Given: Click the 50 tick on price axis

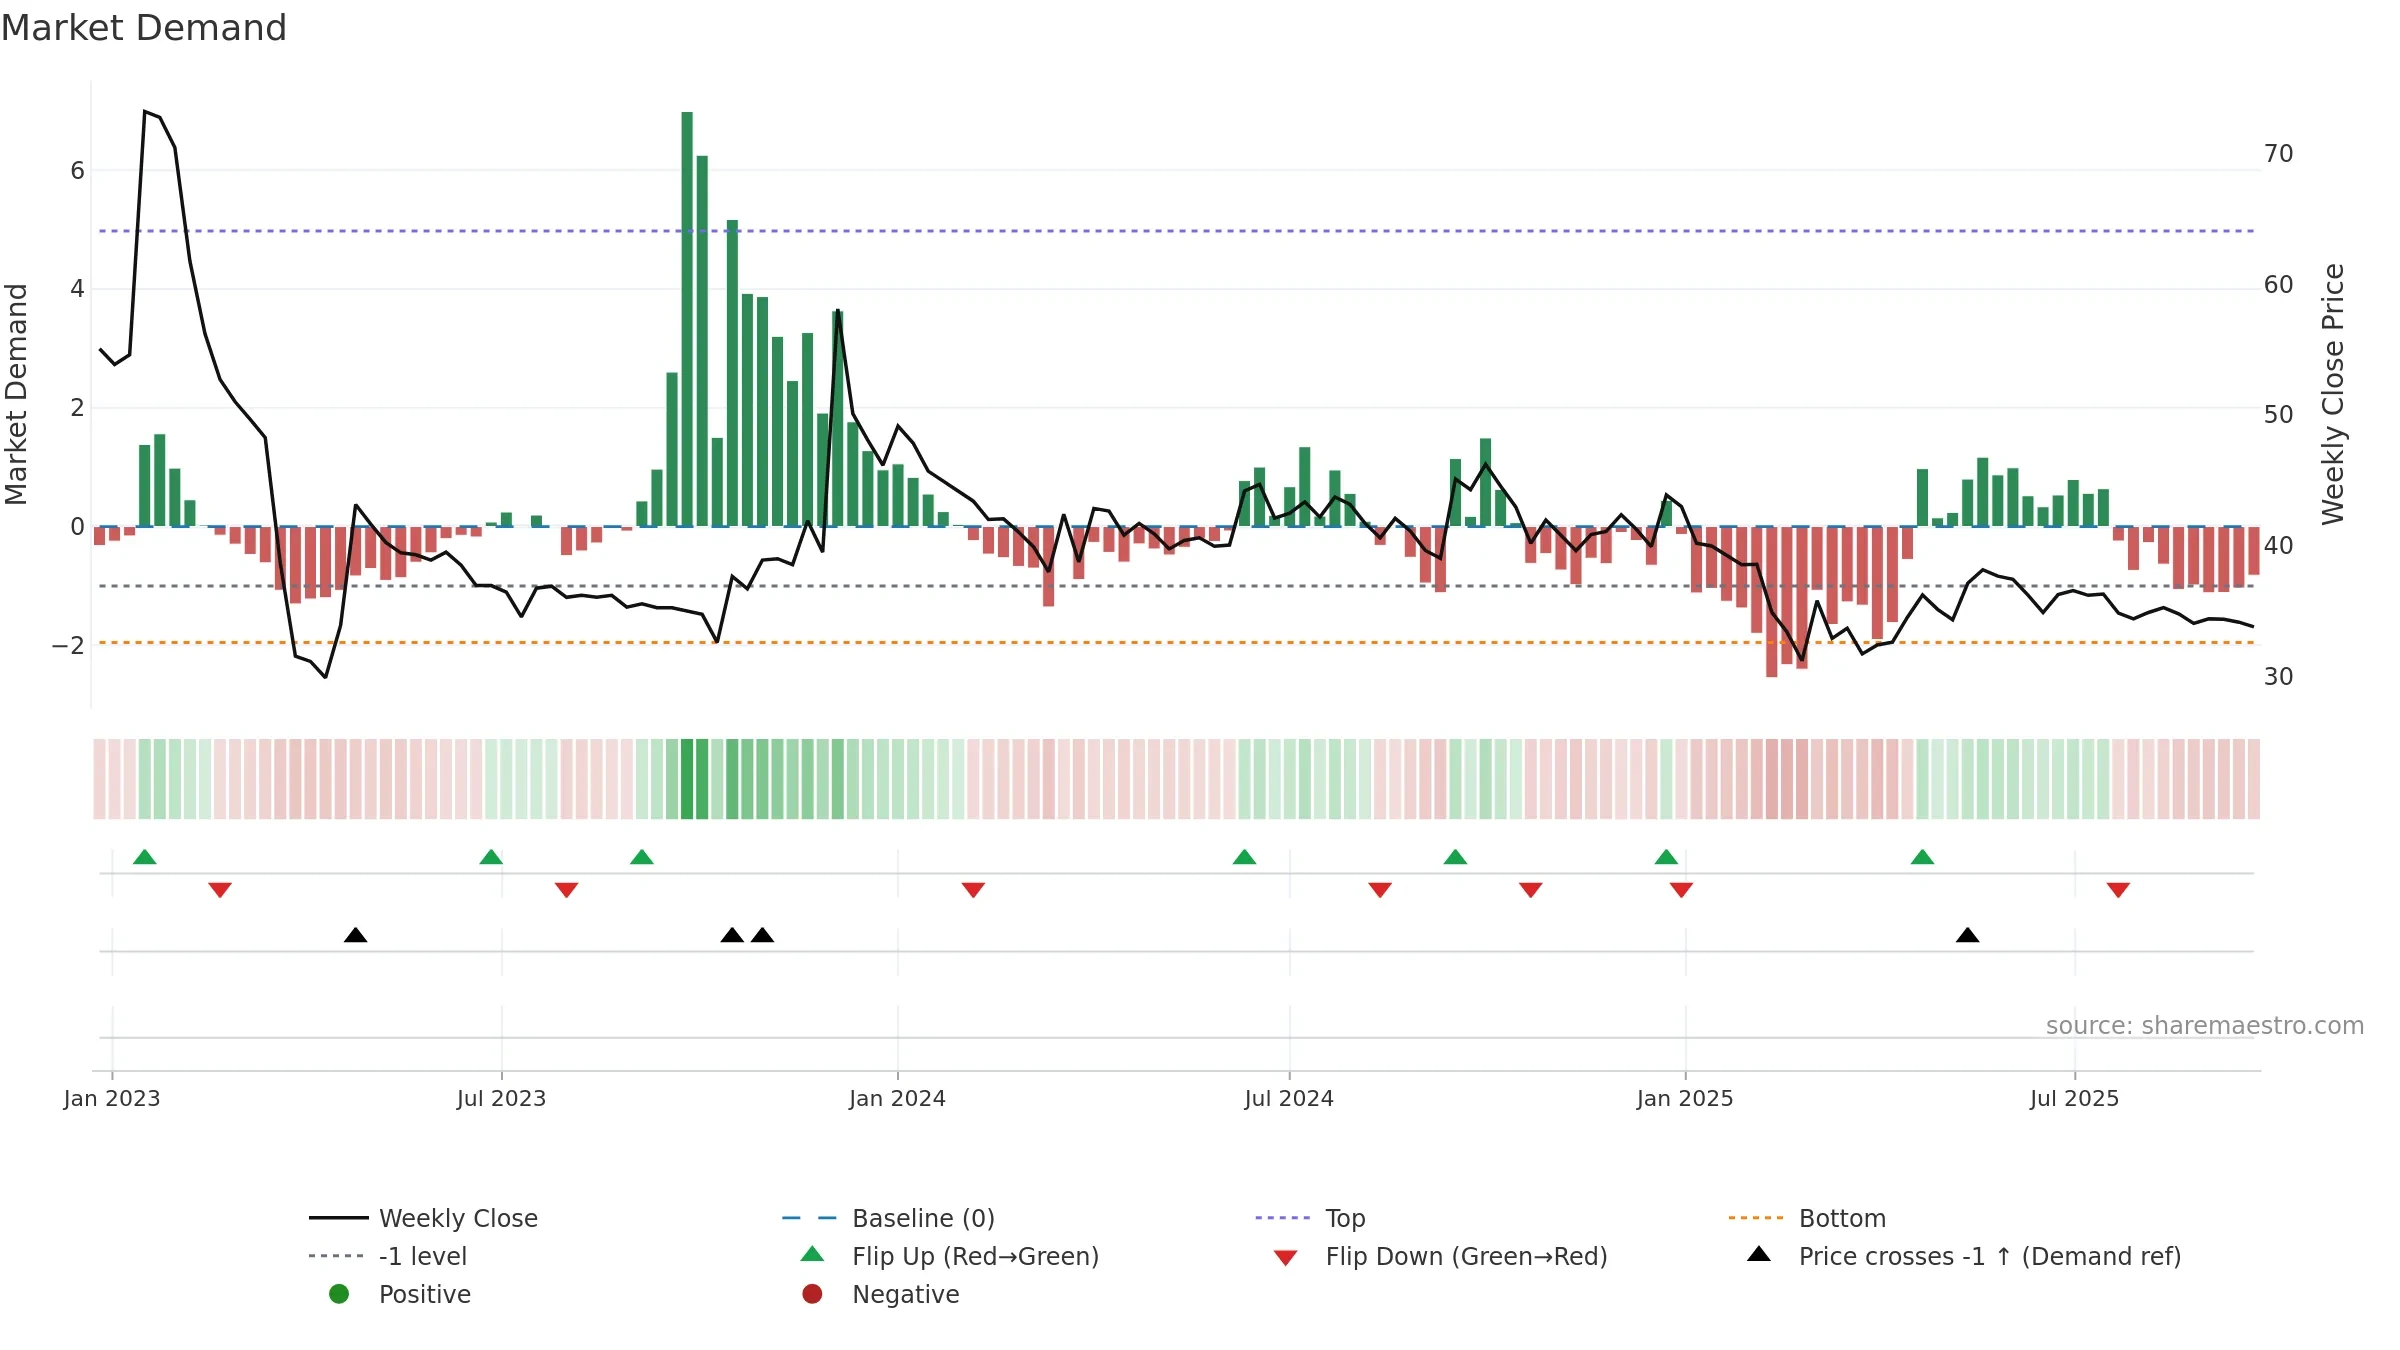Looking at the screenshot, I should click(2278, 415).
